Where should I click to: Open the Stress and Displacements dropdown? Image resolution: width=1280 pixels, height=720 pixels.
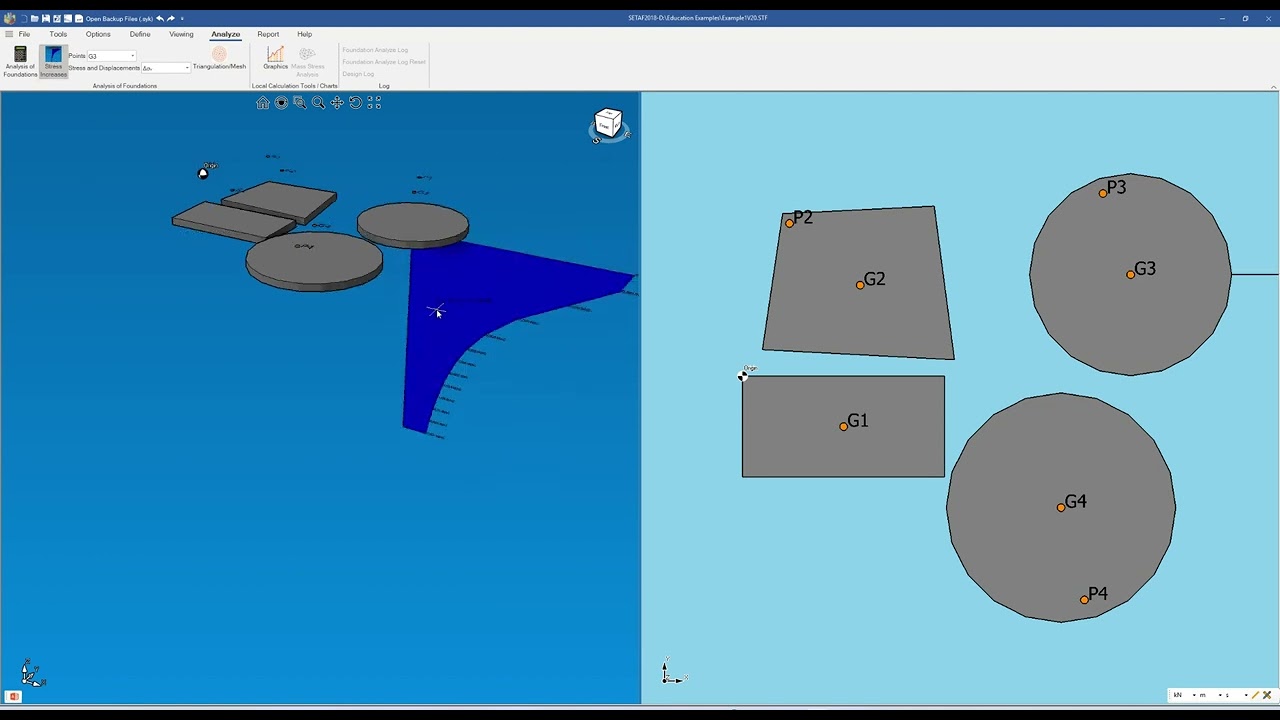point(165,68)
